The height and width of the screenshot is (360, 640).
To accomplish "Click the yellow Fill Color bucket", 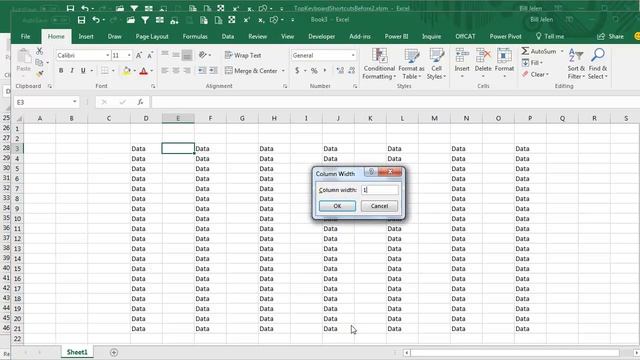I will [x=127, y=71].
